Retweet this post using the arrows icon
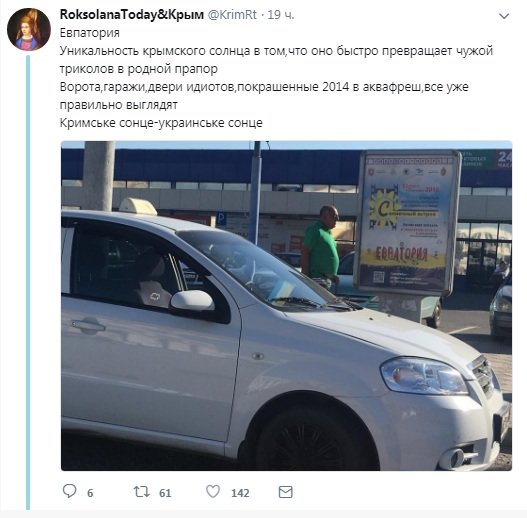Screen dimensions: 527x518 click(x=141, y=492)
